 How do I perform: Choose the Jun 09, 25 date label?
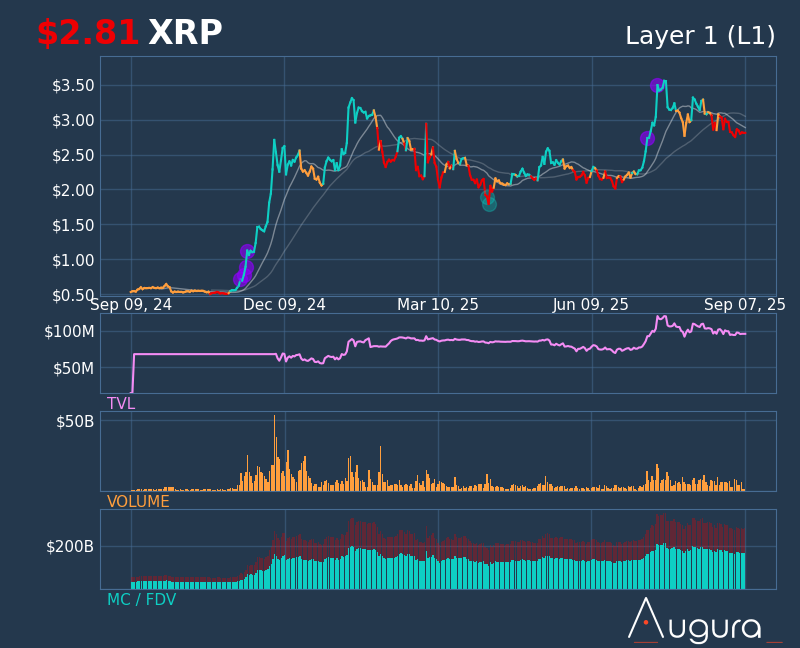(x=591, y=305)
